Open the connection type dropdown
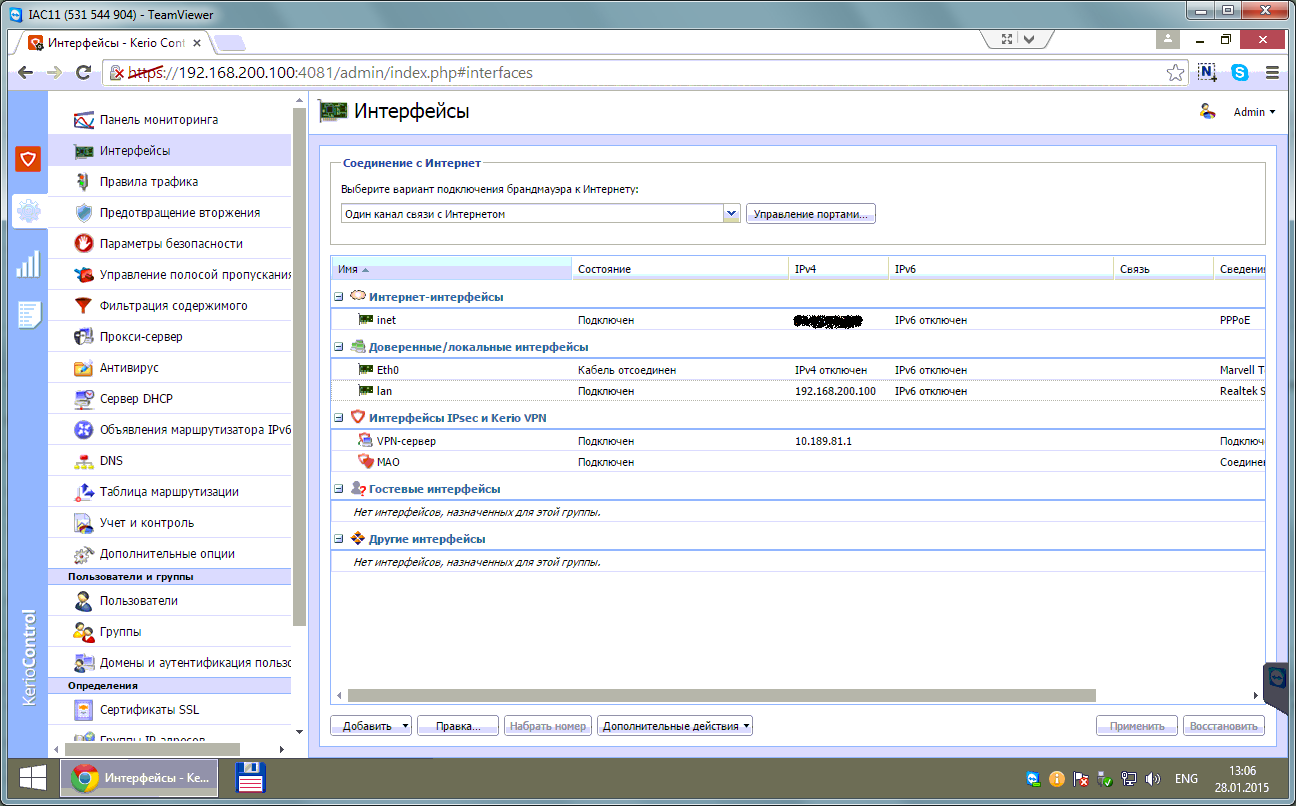 point(540,213)
